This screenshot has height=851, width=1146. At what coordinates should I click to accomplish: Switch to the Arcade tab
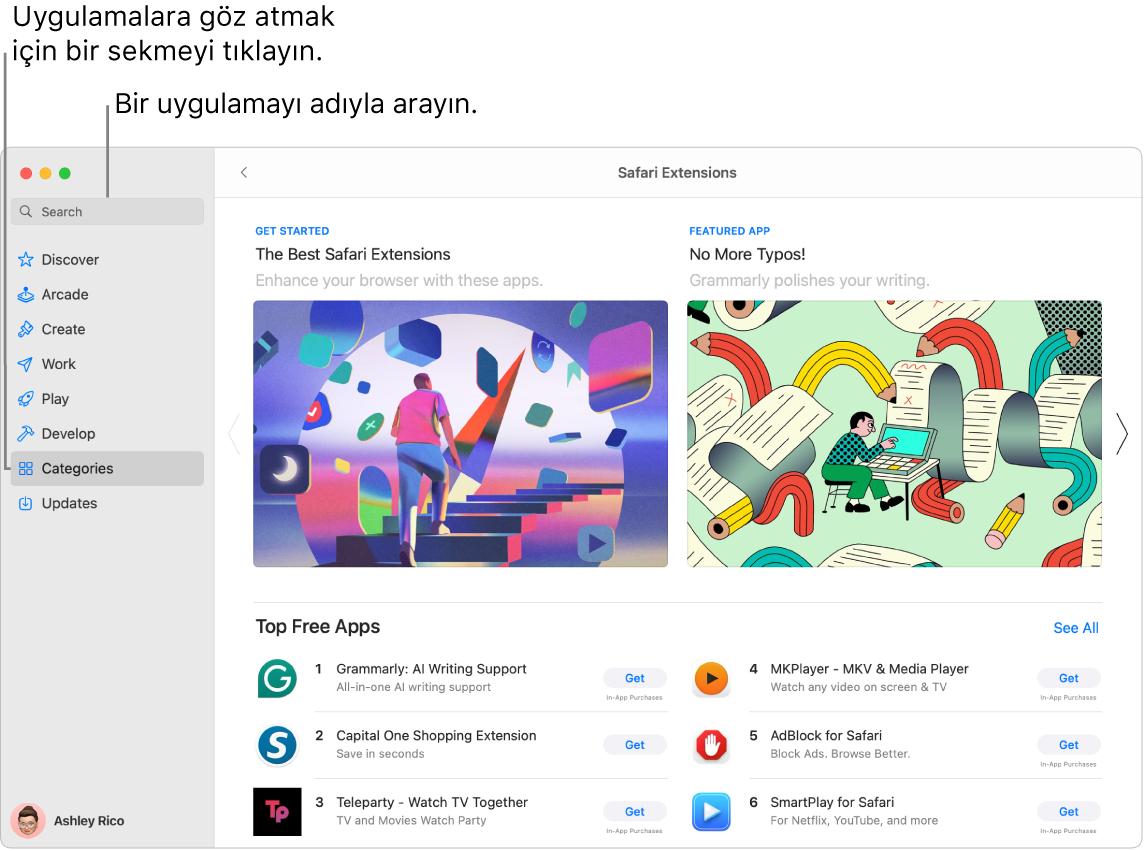[x=65, y=295]
